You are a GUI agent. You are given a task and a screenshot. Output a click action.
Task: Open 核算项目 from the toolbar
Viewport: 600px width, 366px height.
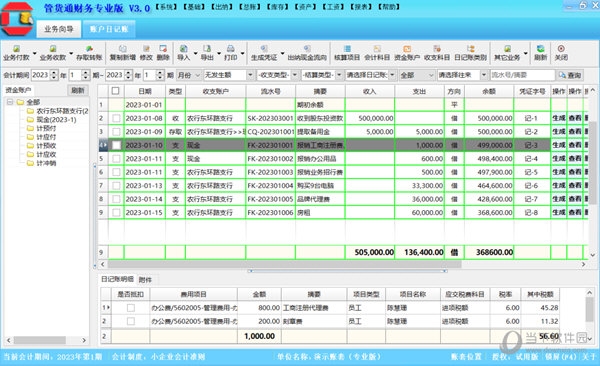[x=347, y=53]
